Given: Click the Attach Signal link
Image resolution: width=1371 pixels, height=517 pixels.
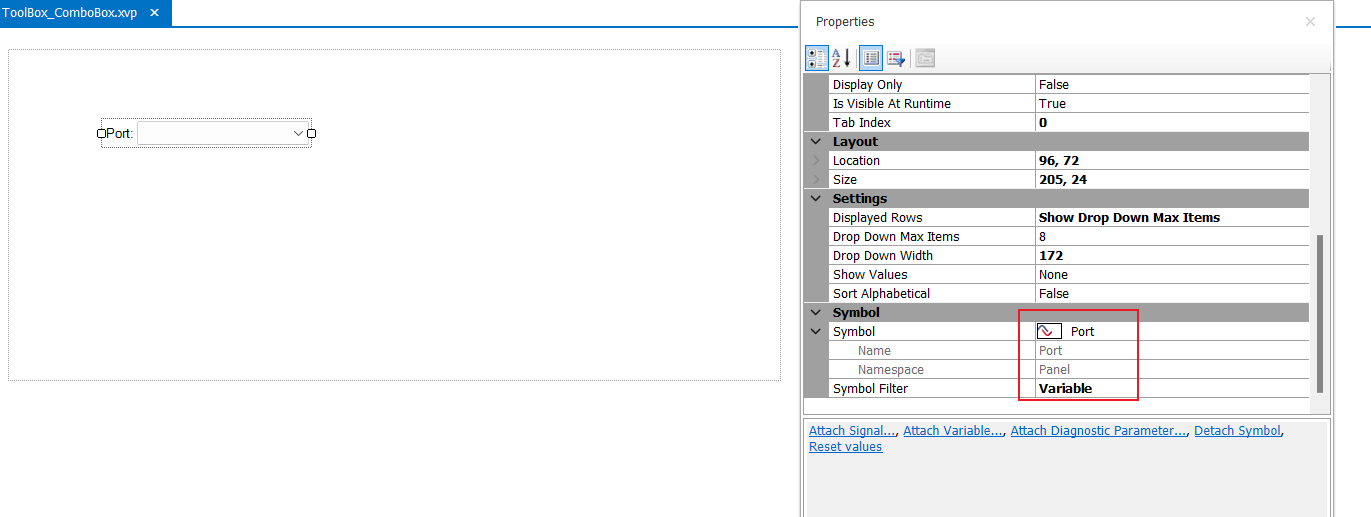Looking at the screenshot, I should (x=853, y=431).
